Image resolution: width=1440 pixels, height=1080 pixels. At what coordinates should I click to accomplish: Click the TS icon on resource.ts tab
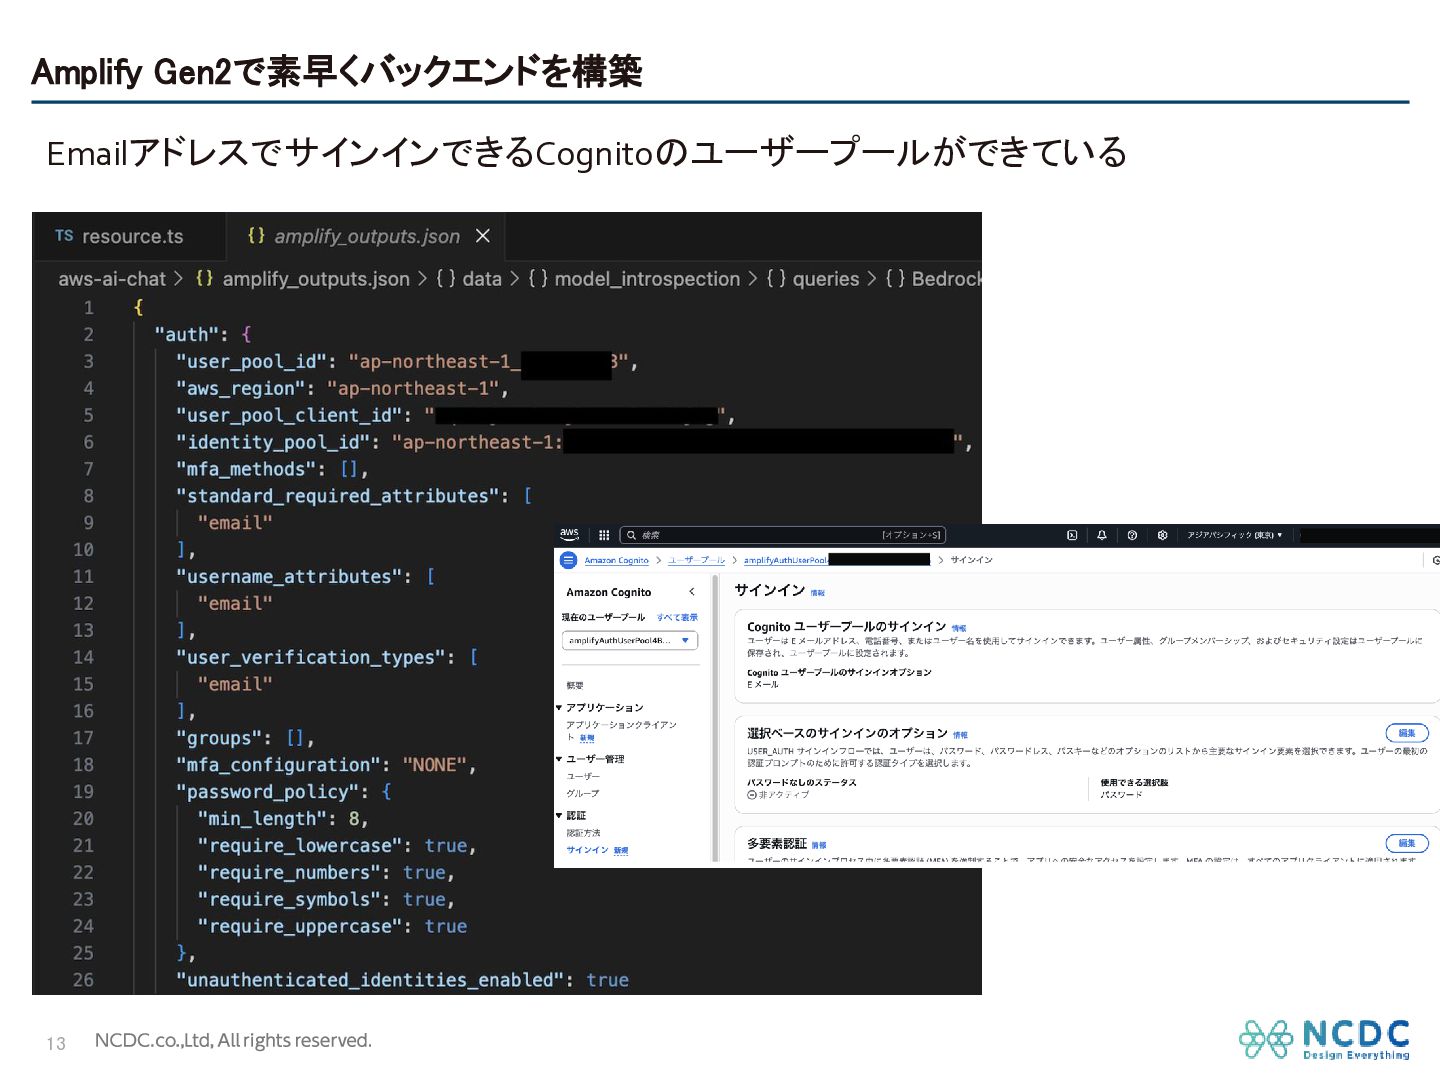coord(64,236)
